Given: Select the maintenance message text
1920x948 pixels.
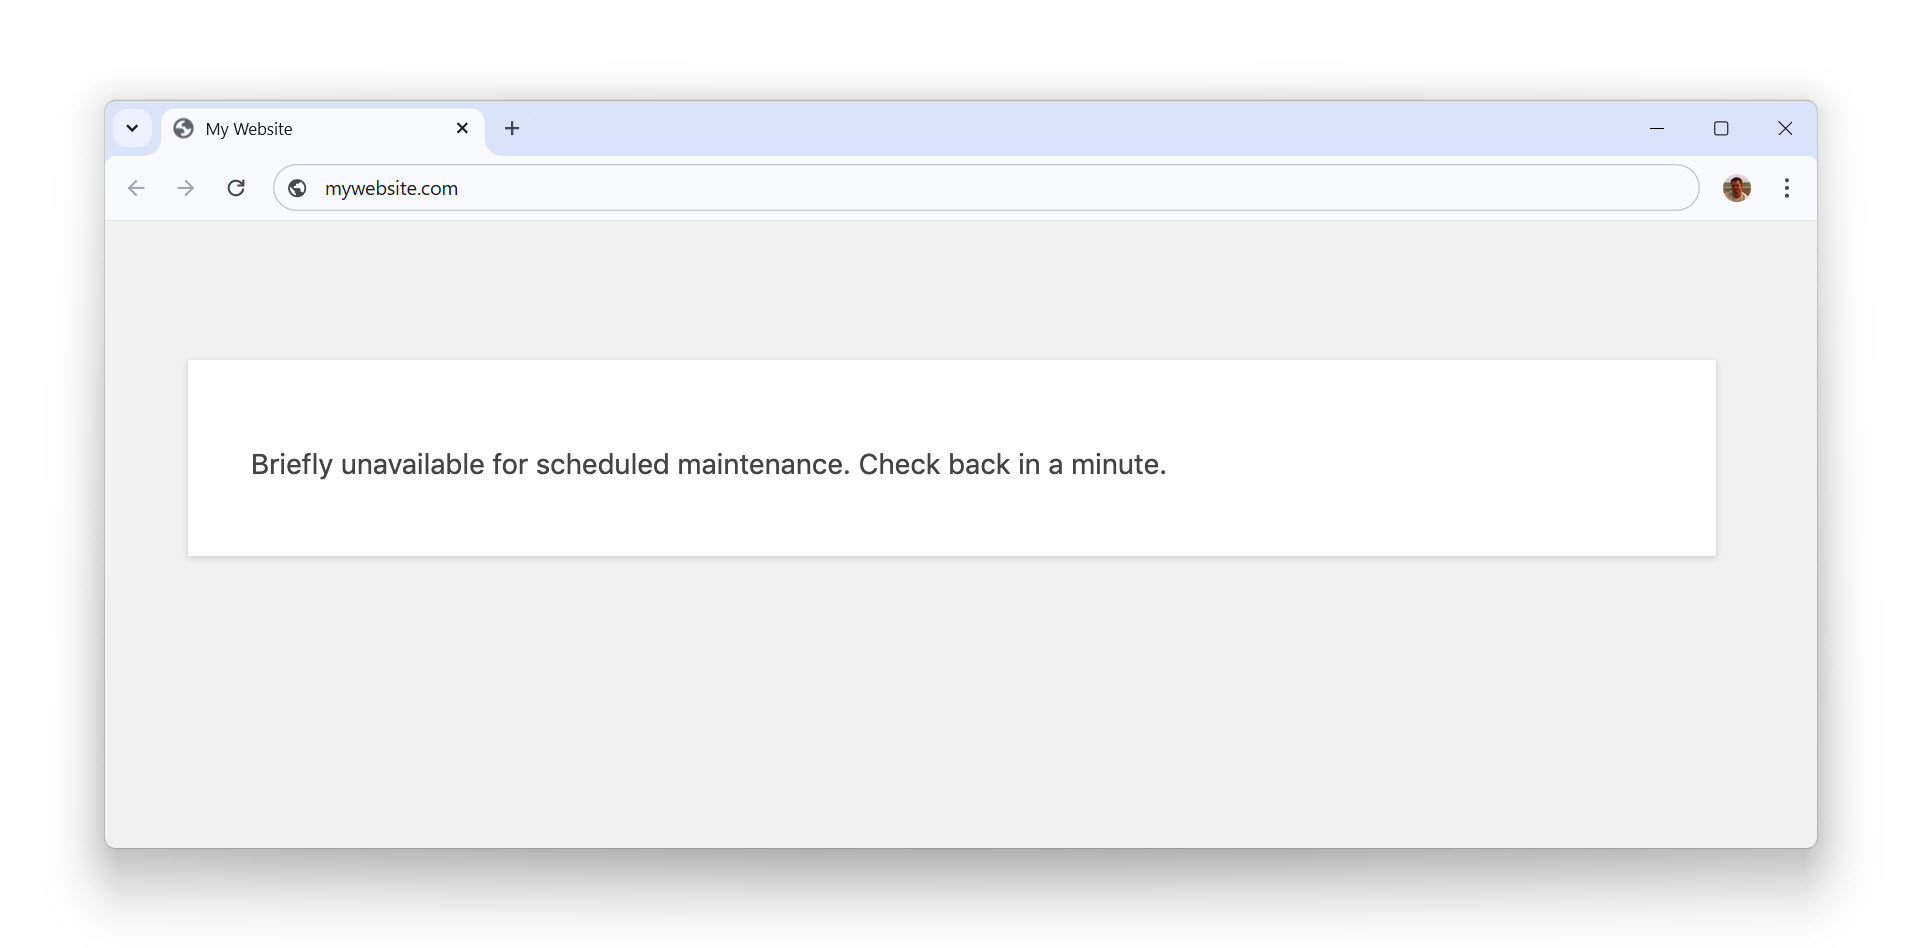Looking at the screenshot, I should click(x=708, y=463).
